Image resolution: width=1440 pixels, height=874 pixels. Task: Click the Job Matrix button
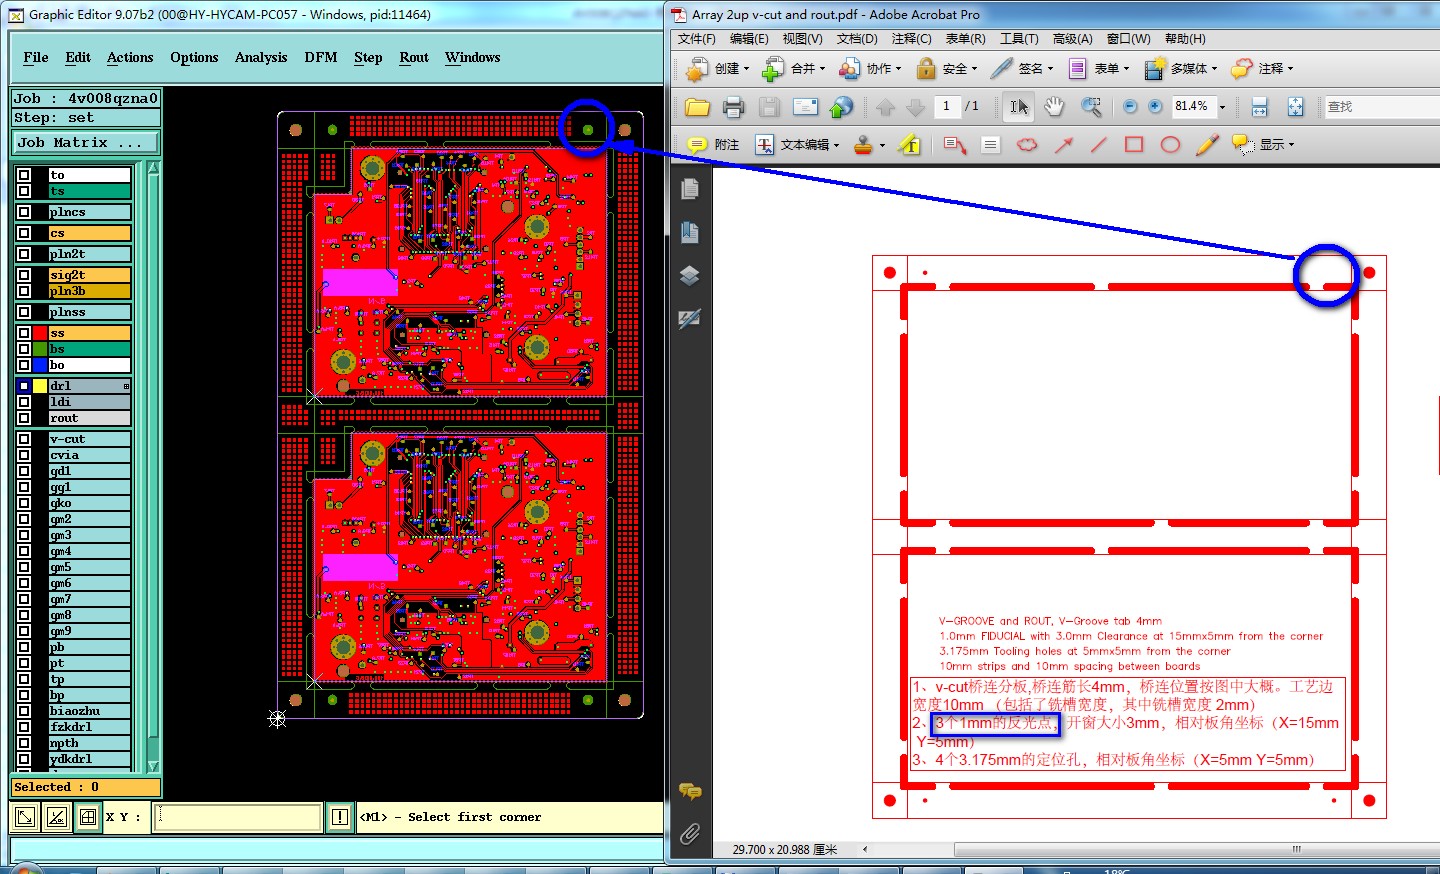point(85,143)
